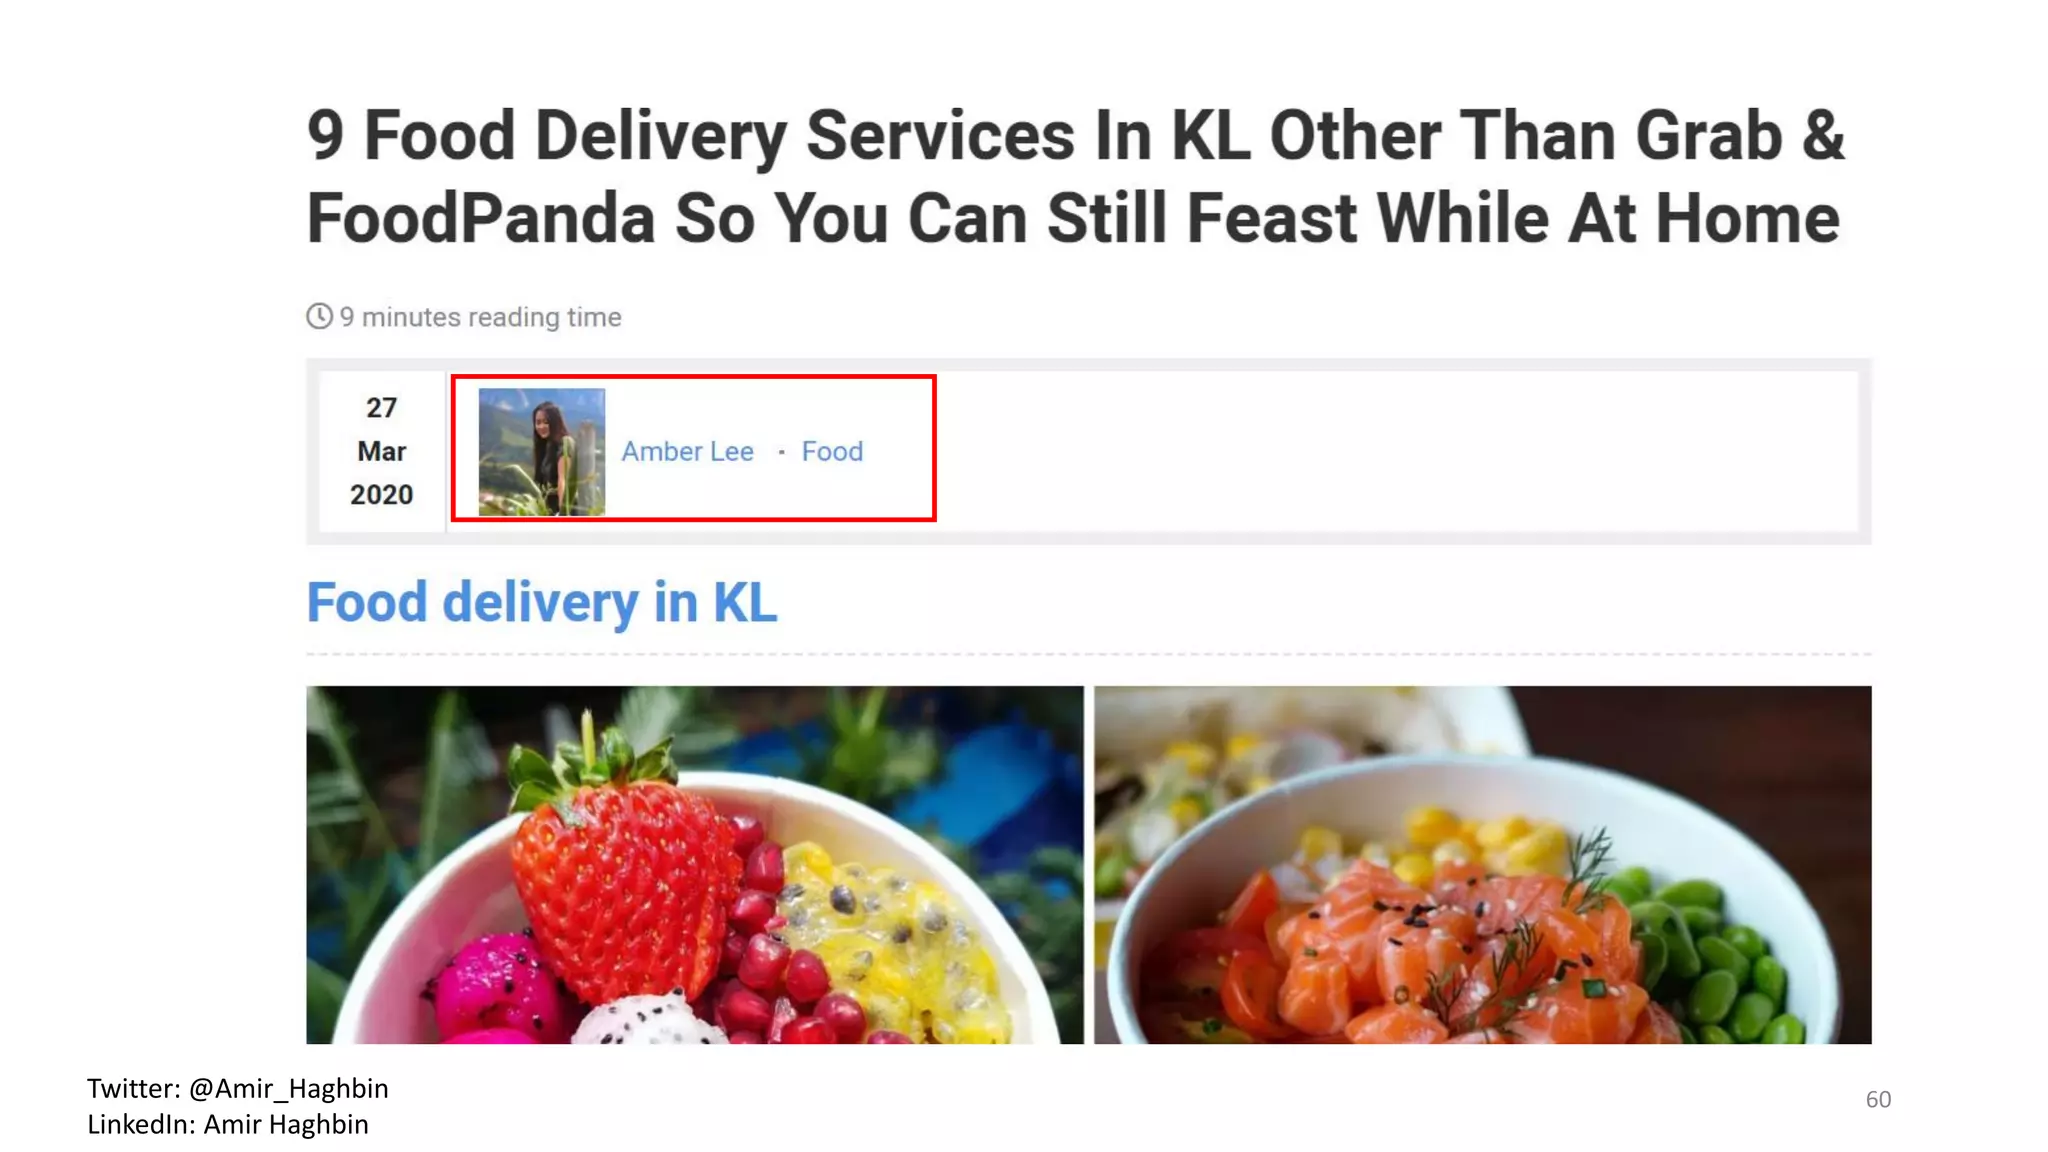2048x1152 pixels.
Task: Click the Twitter handle @Amir_Haghbin
Action: [x=288, y=1088]
